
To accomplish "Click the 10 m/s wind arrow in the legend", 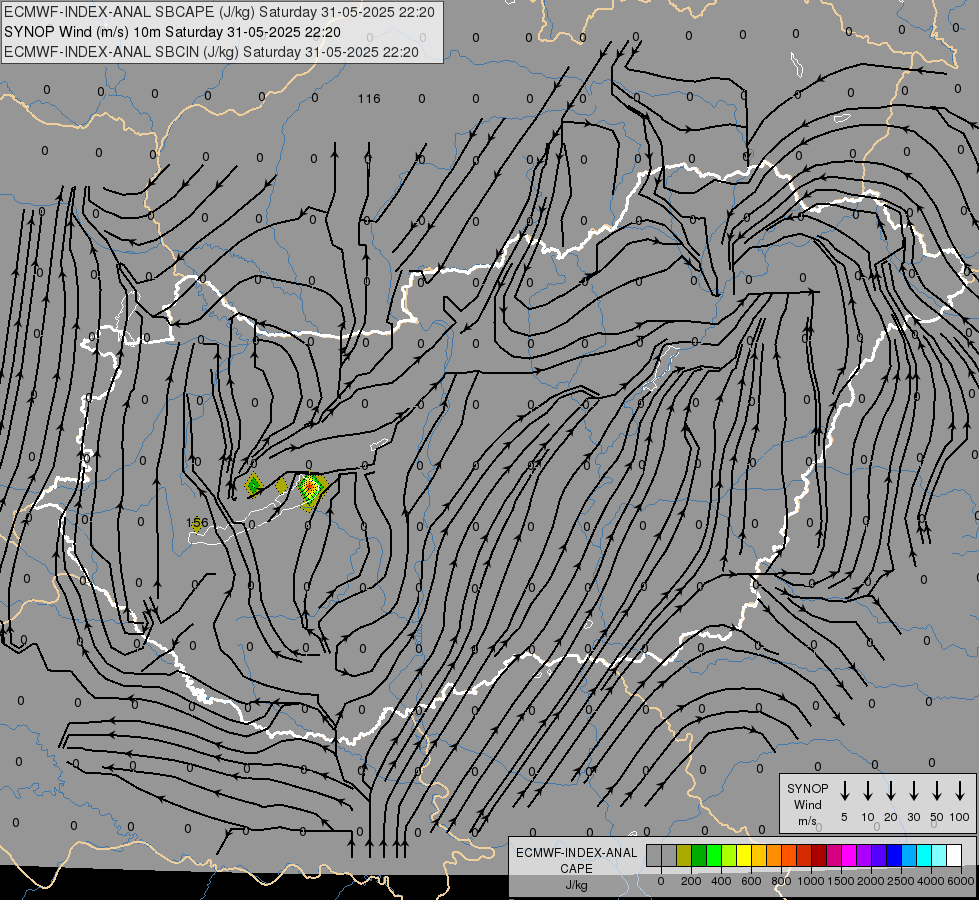I will (x=867, y=791).
